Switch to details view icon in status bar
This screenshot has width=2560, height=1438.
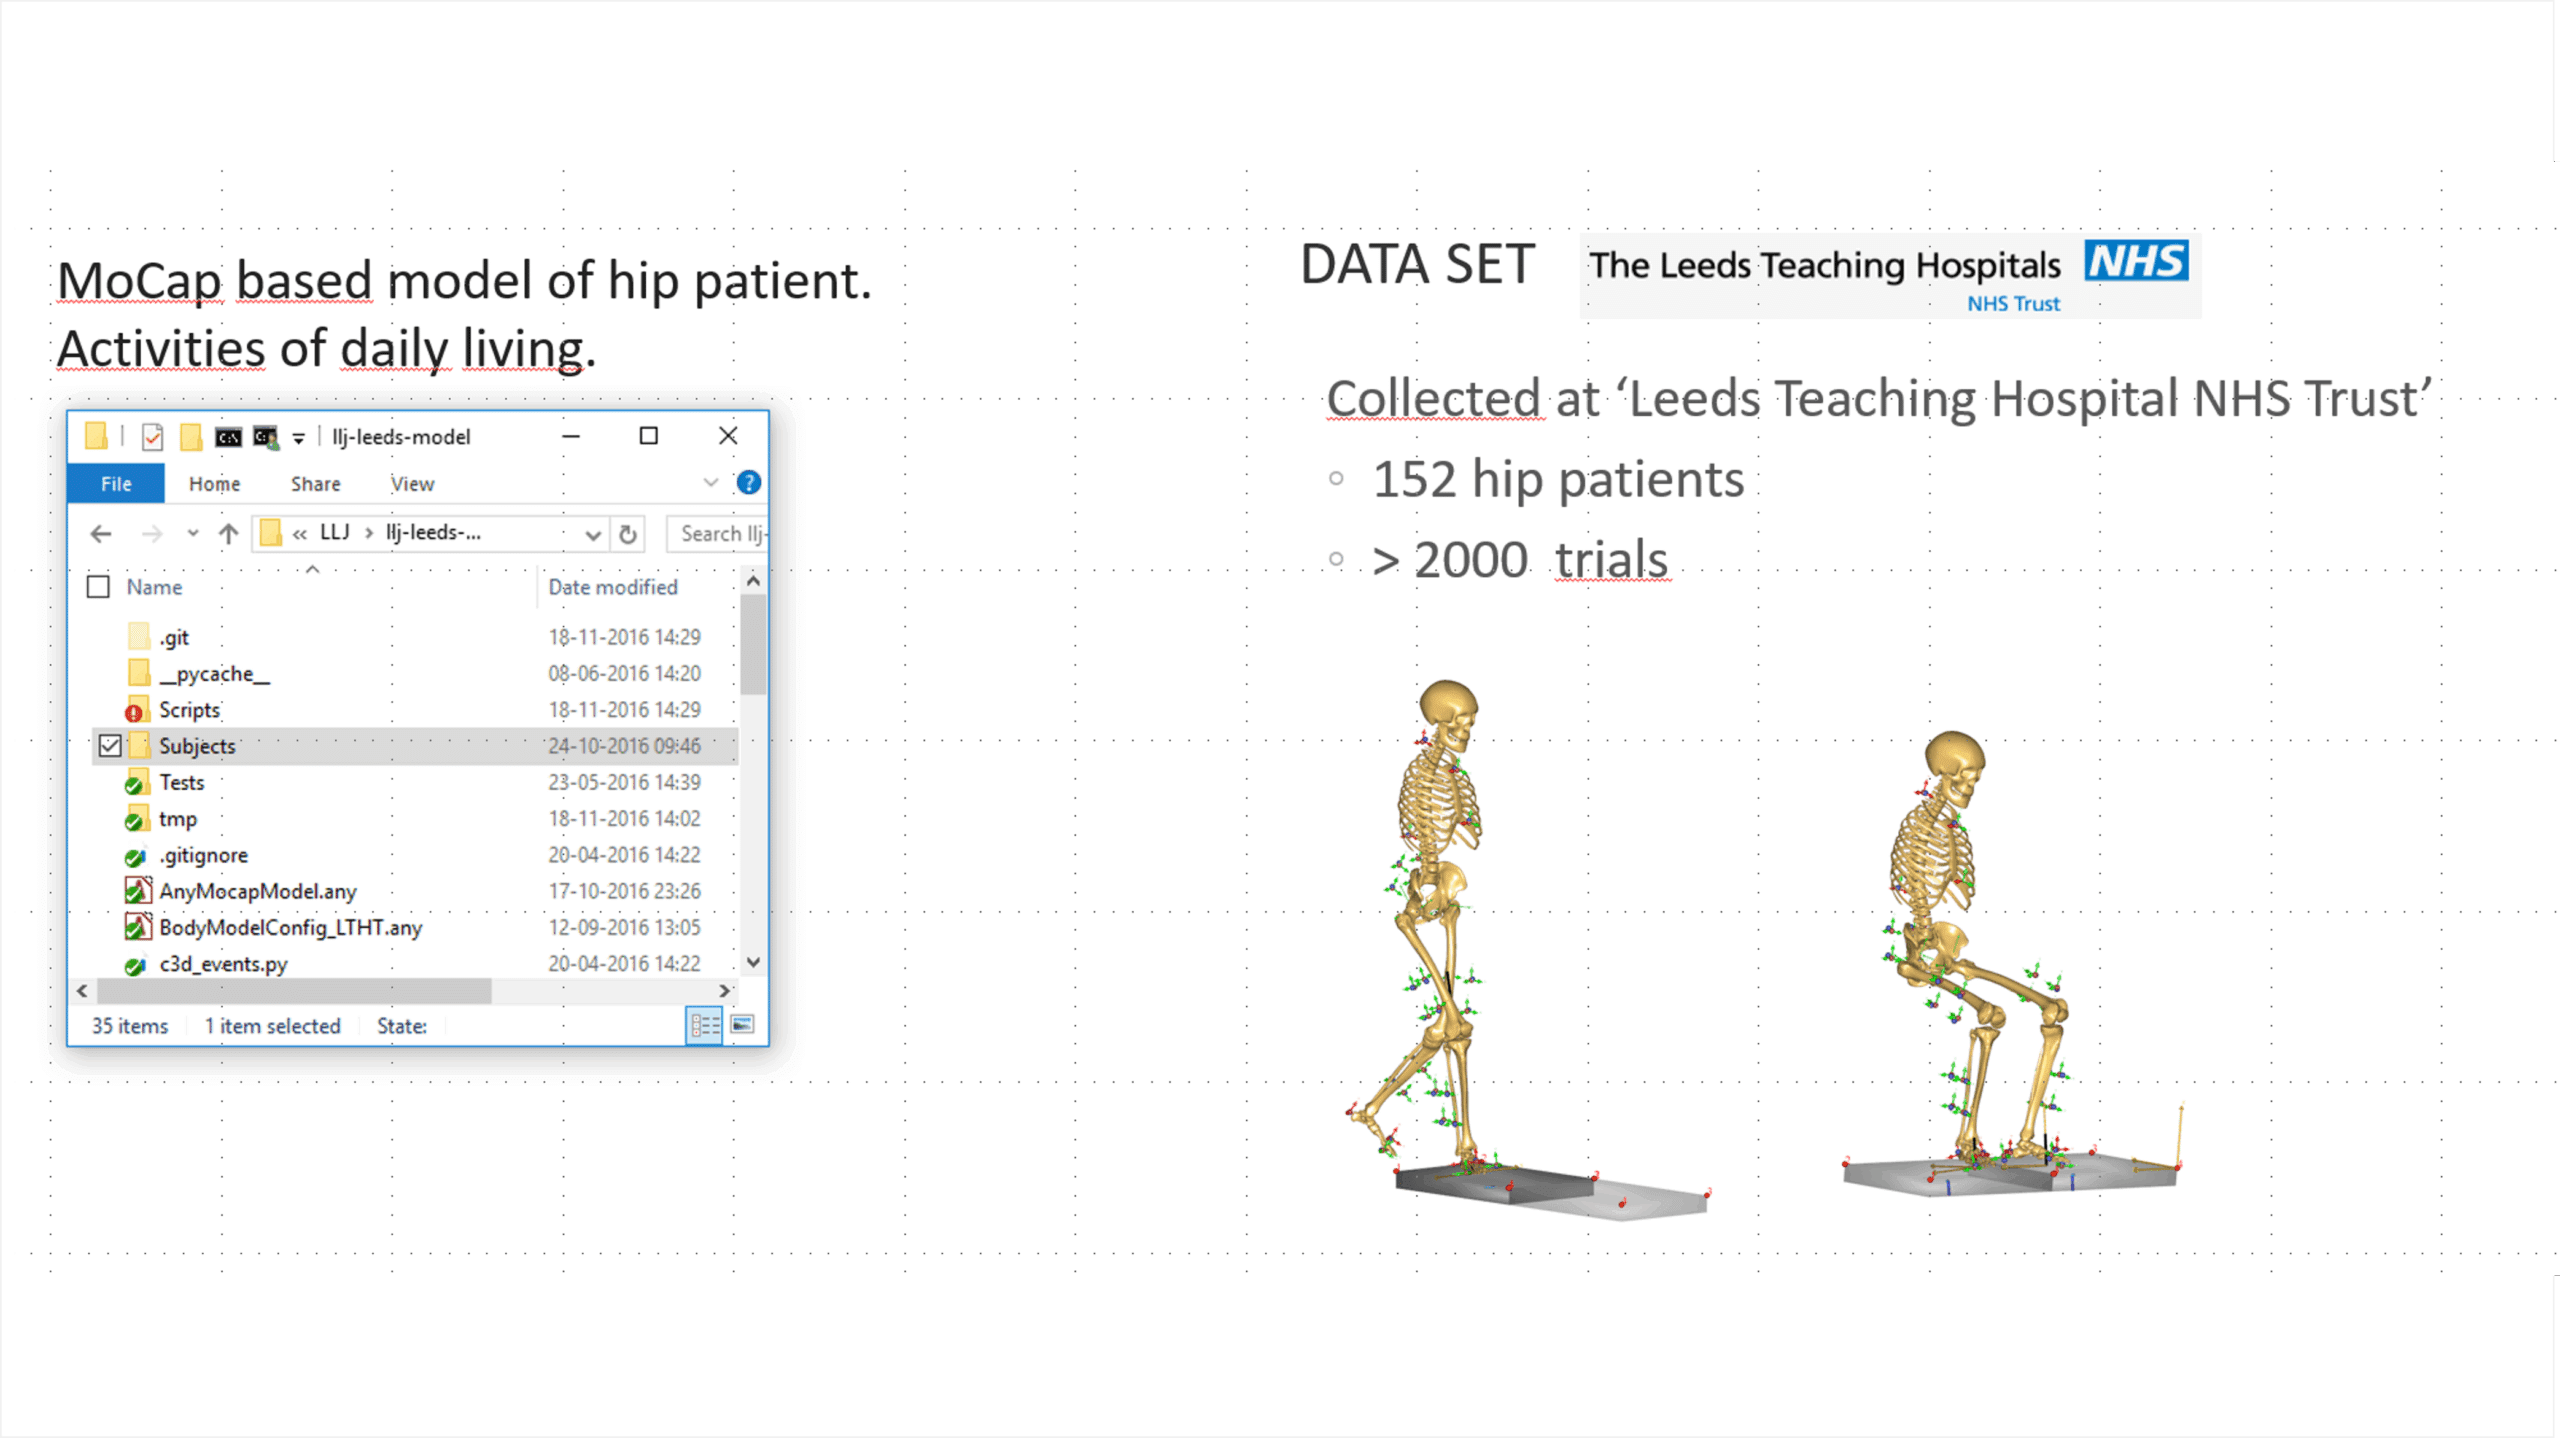[x=704, y=1025]
